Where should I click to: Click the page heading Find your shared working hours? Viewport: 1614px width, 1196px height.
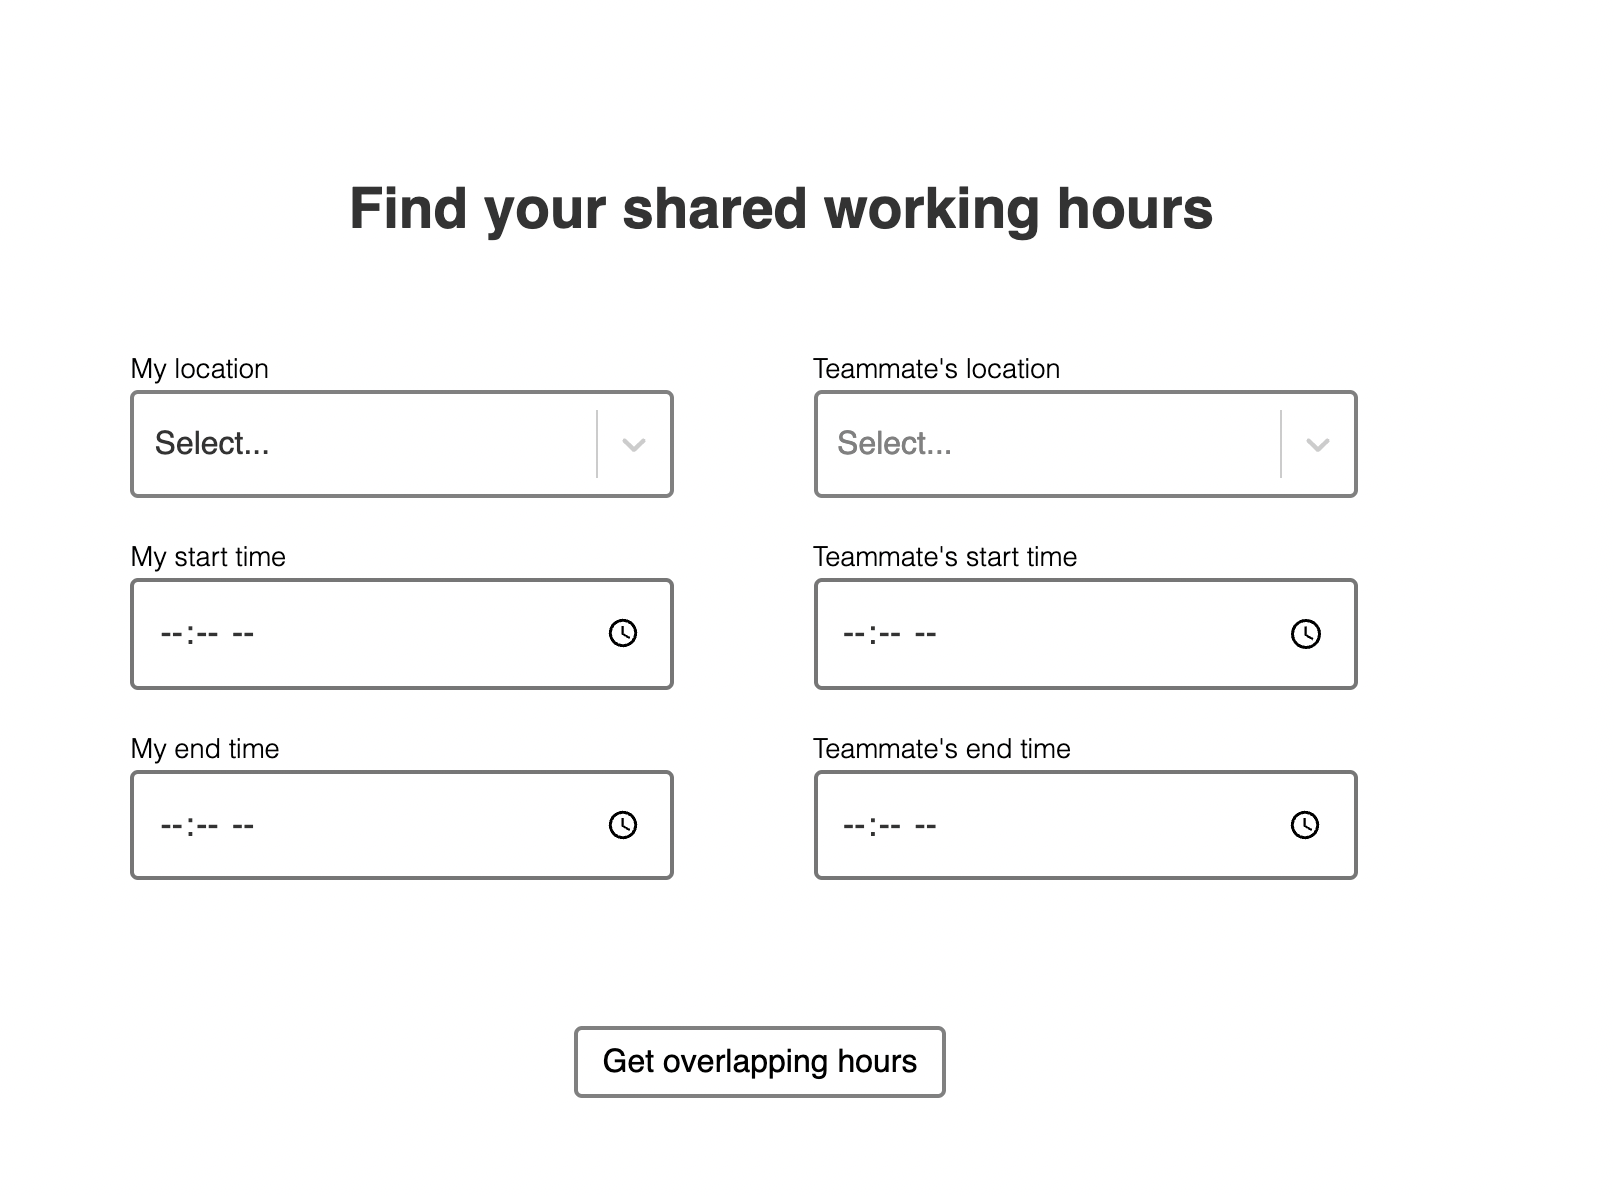pos(780,208)
